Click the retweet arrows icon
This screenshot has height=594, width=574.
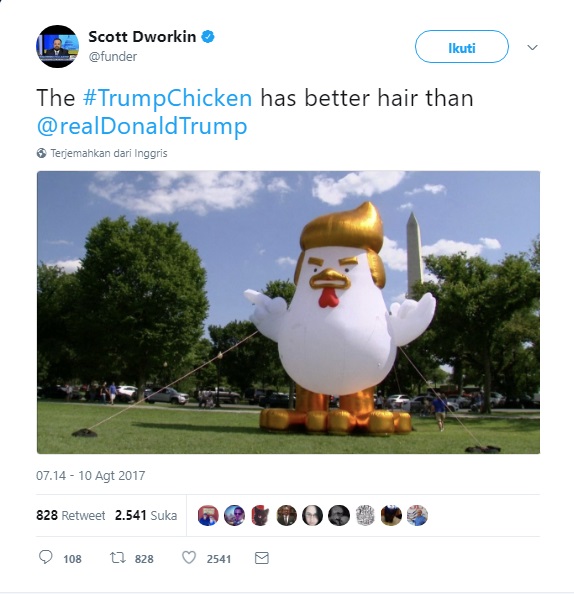click(x=117, y=558)
